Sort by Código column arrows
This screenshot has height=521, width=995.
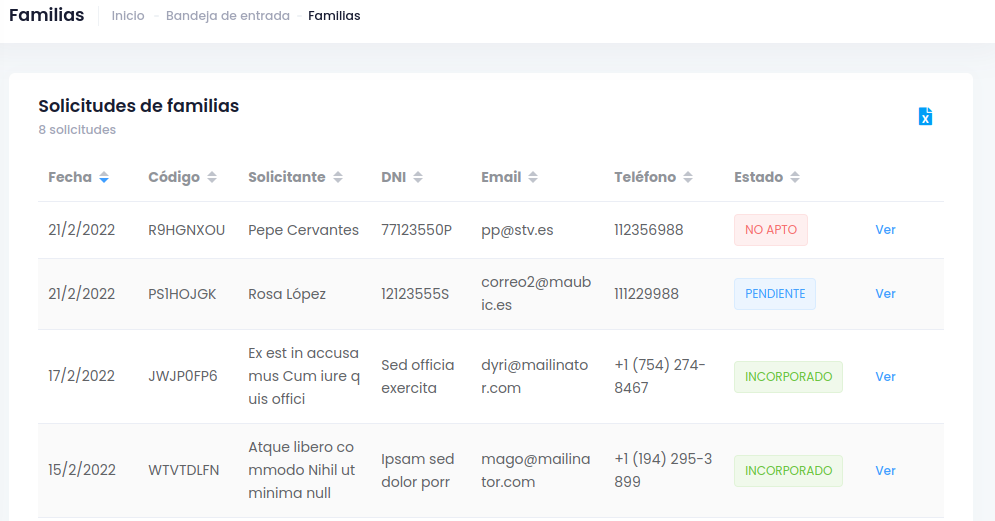click(211, 177)
